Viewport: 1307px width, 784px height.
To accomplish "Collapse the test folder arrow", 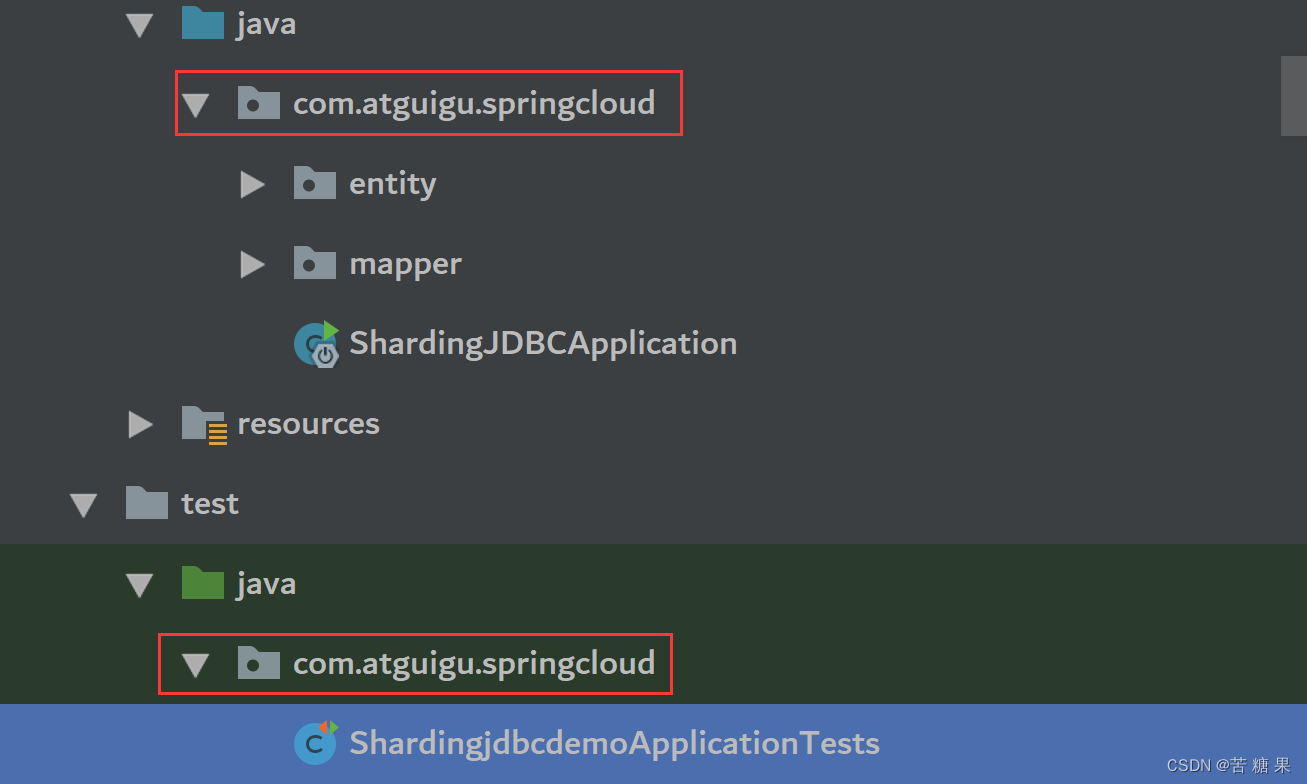I will 83,505.
